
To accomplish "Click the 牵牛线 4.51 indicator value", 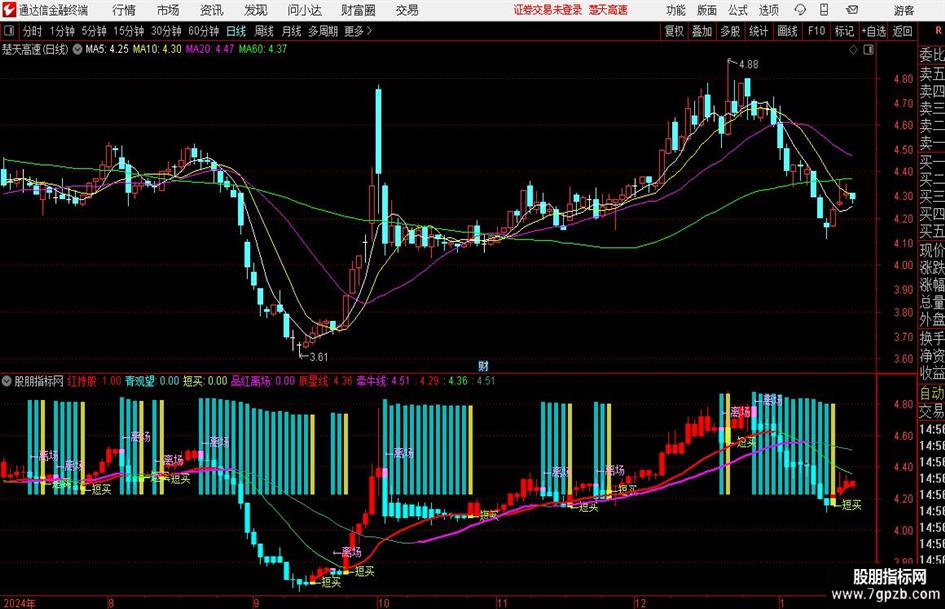I will pos(383,381).
